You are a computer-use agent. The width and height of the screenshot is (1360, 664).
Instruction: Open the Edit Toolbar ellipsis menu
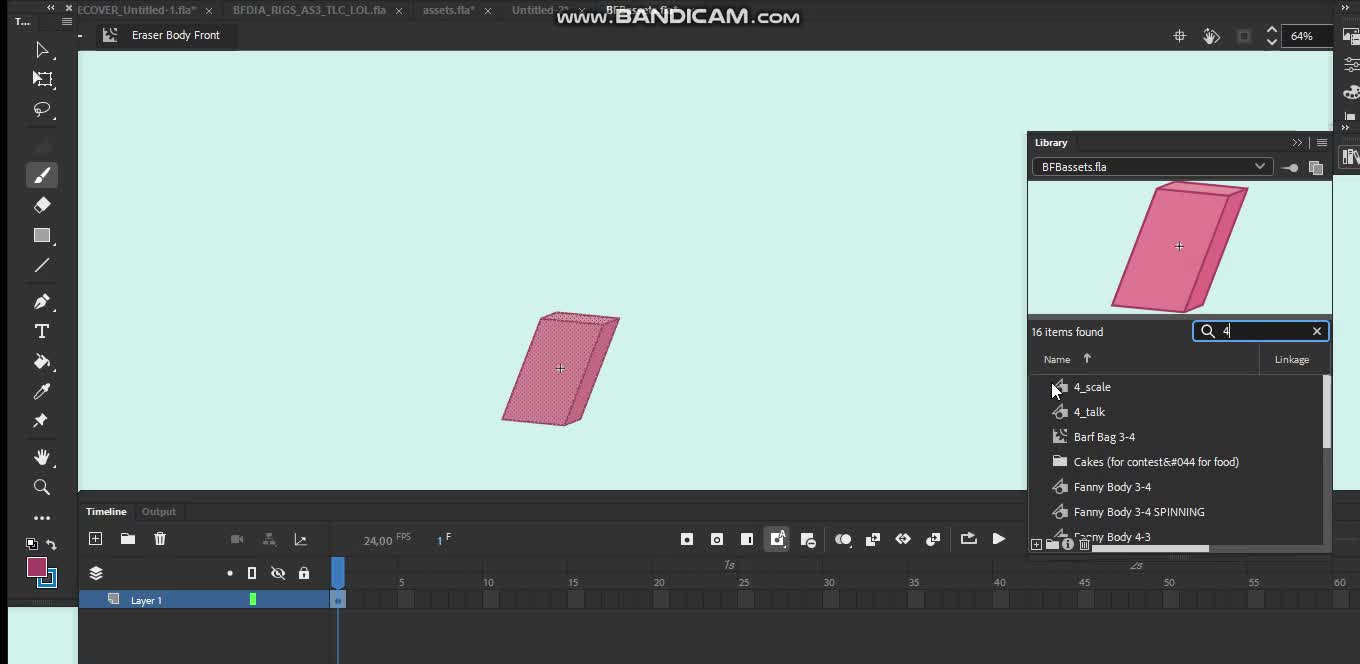[42, 518]
